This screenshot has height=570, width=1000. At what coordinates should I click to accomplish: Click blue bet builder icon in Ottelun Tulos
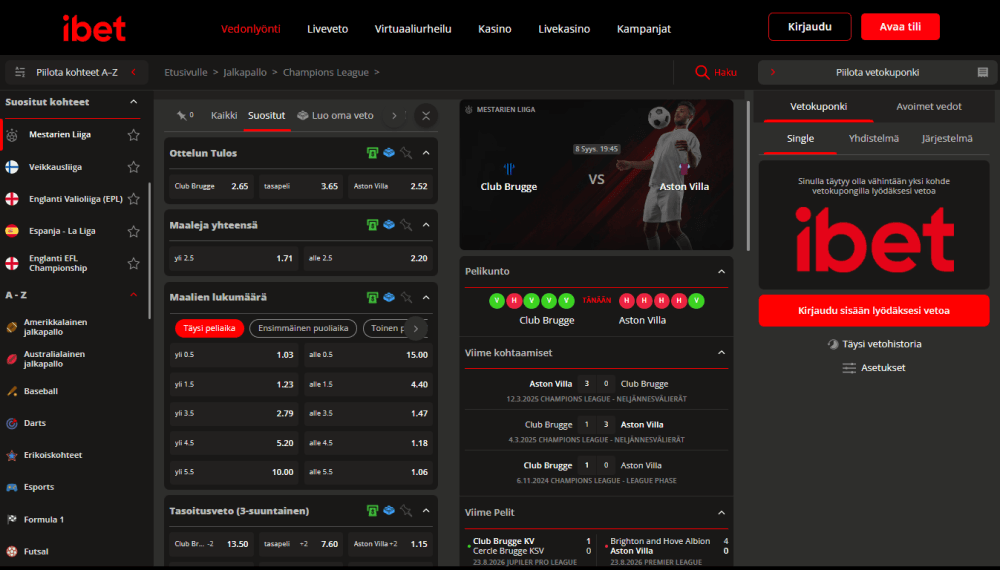pyautogui.click(x=389, y=153)
